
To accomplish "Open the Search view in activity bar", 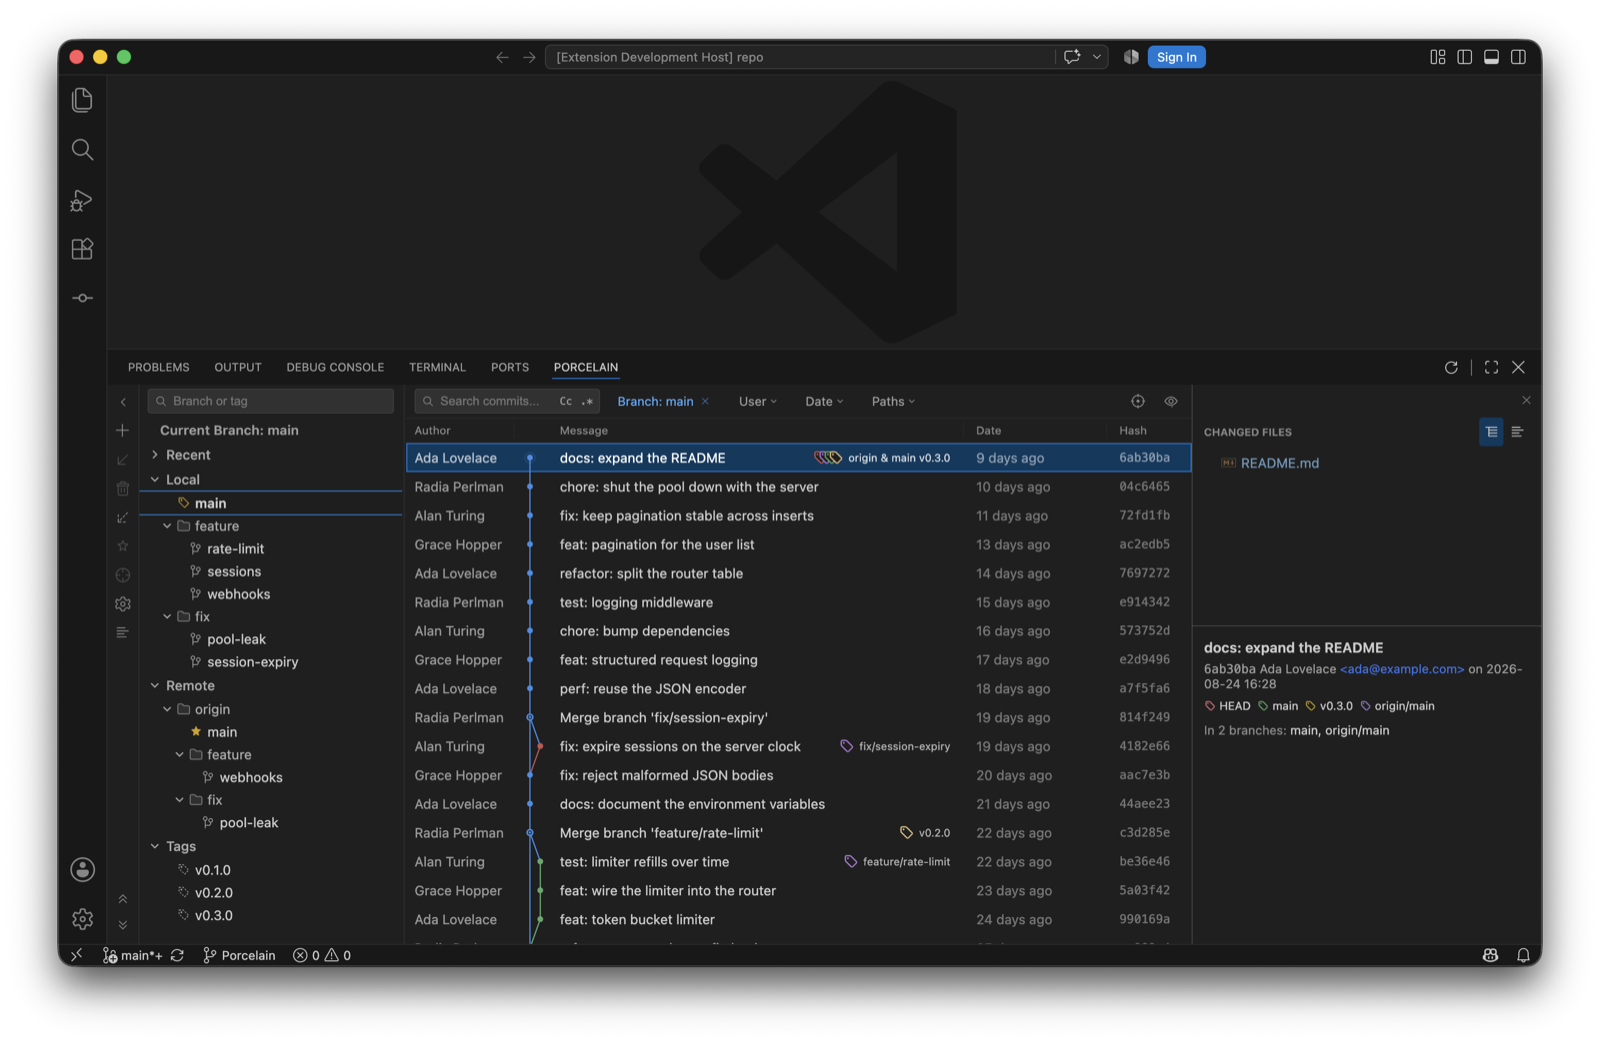I will (x=82, y=150).
